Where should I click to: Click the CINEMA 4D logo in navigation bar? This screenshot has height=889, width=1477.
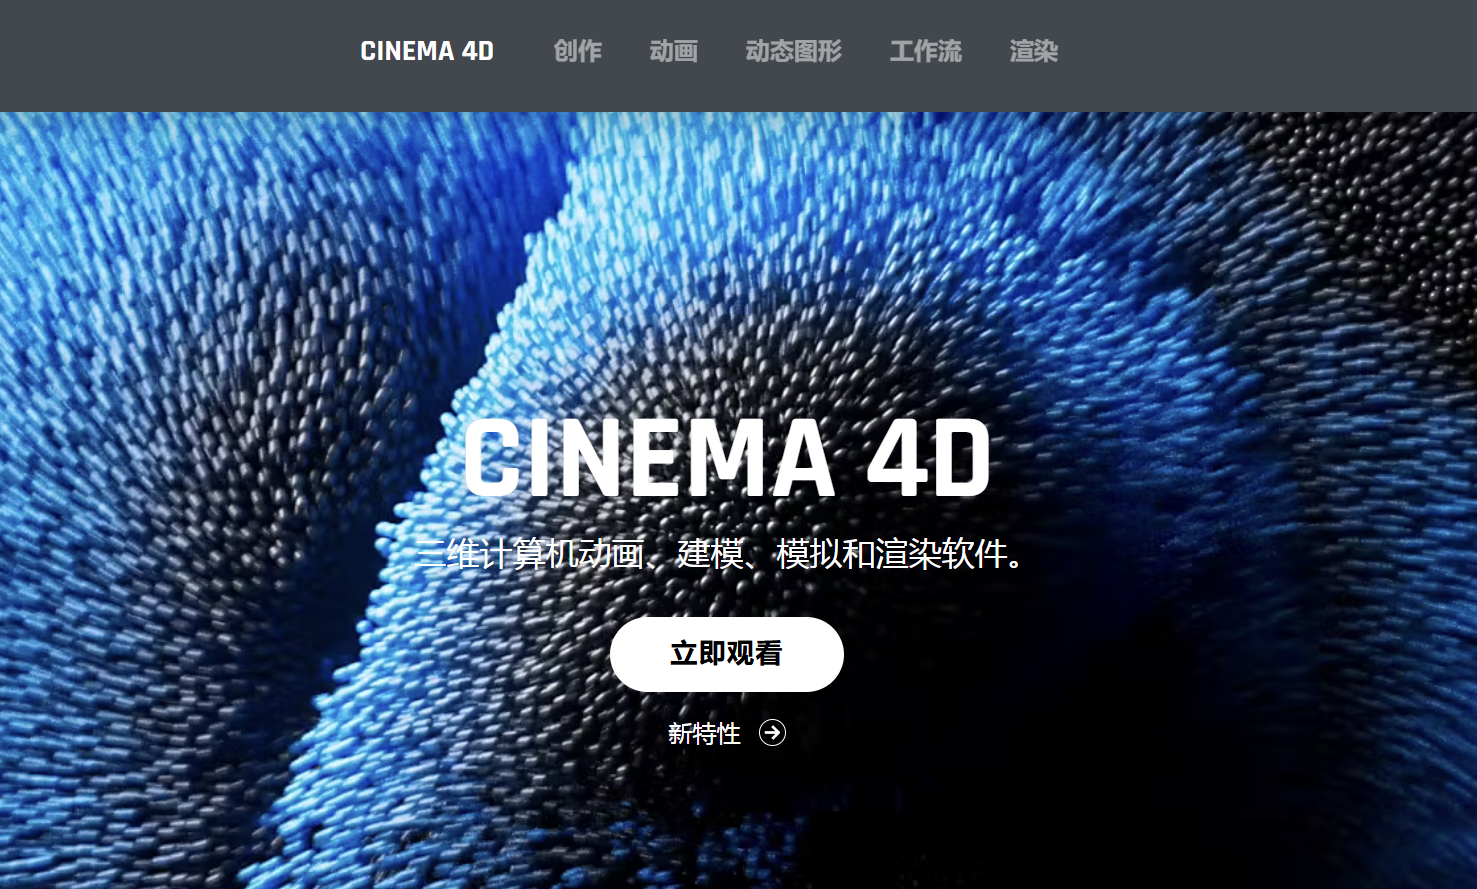pos(427,51)
